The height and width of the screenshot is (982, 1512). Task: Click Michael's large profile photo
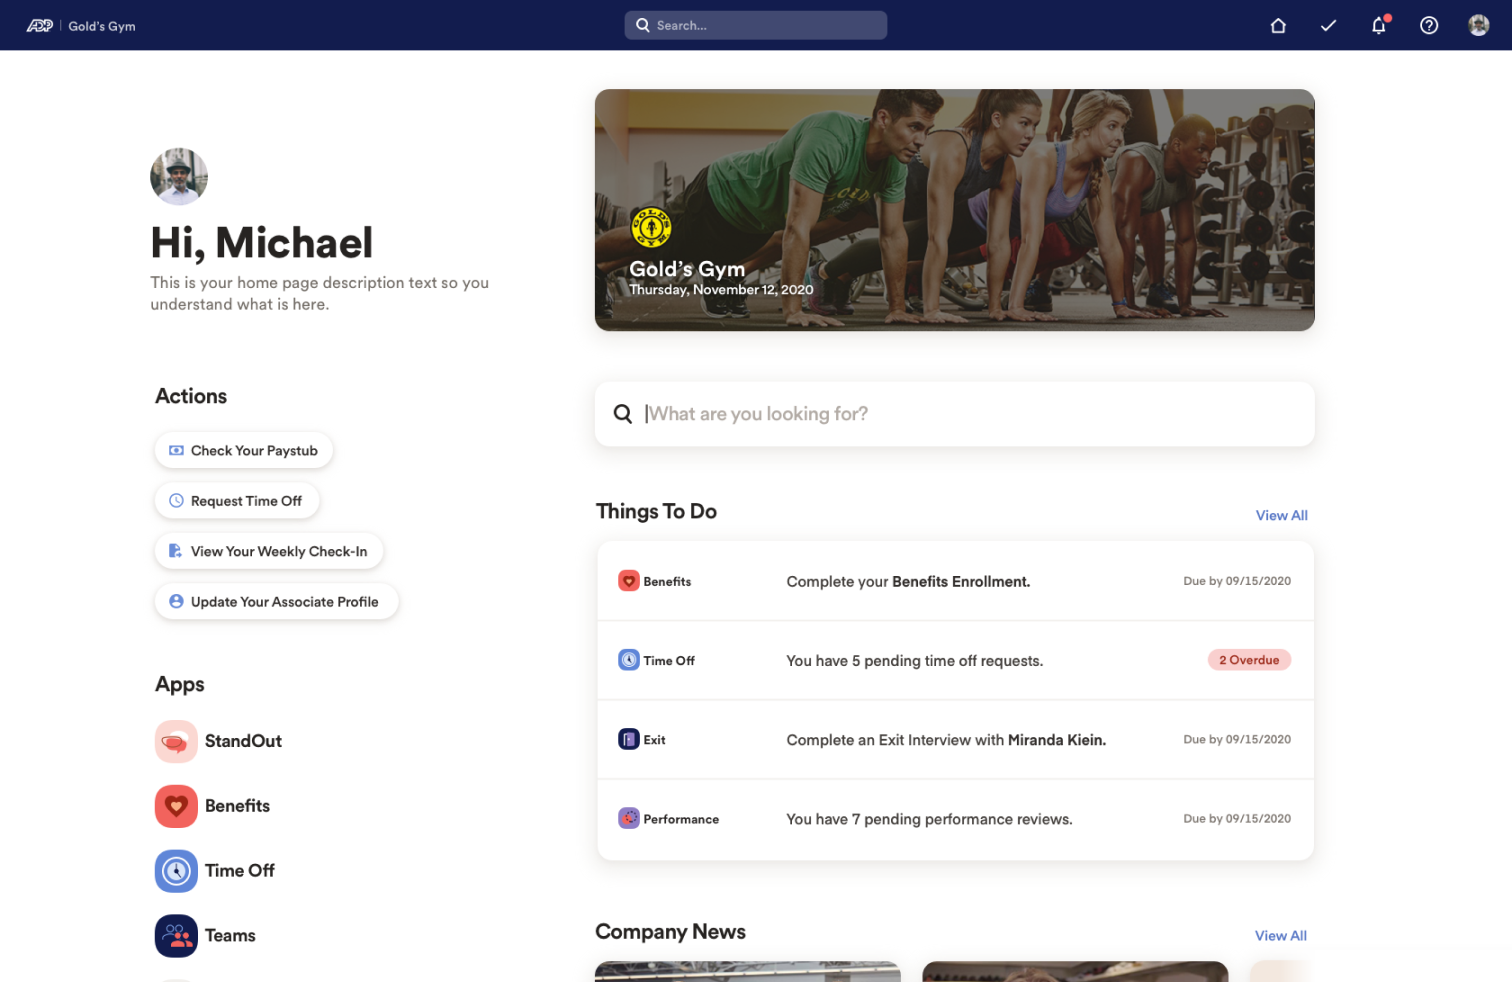pos(179,177)
